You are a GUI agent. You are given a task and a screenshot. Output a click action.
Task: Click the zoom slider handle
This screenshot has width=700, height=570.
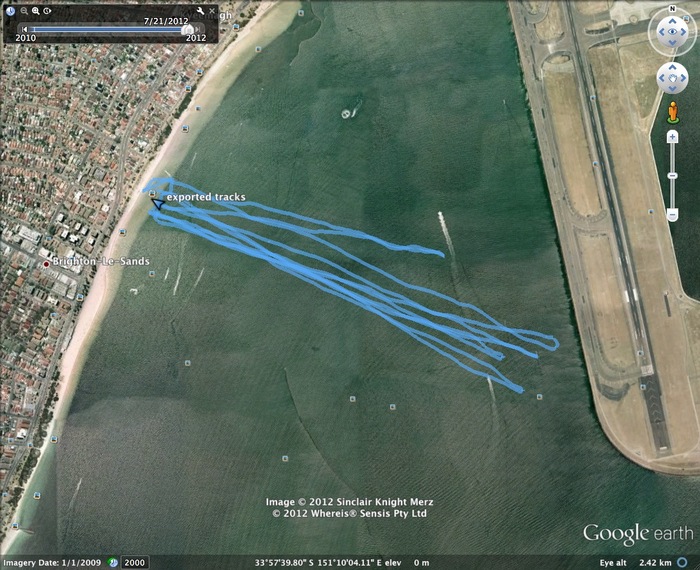click(672, 176)
